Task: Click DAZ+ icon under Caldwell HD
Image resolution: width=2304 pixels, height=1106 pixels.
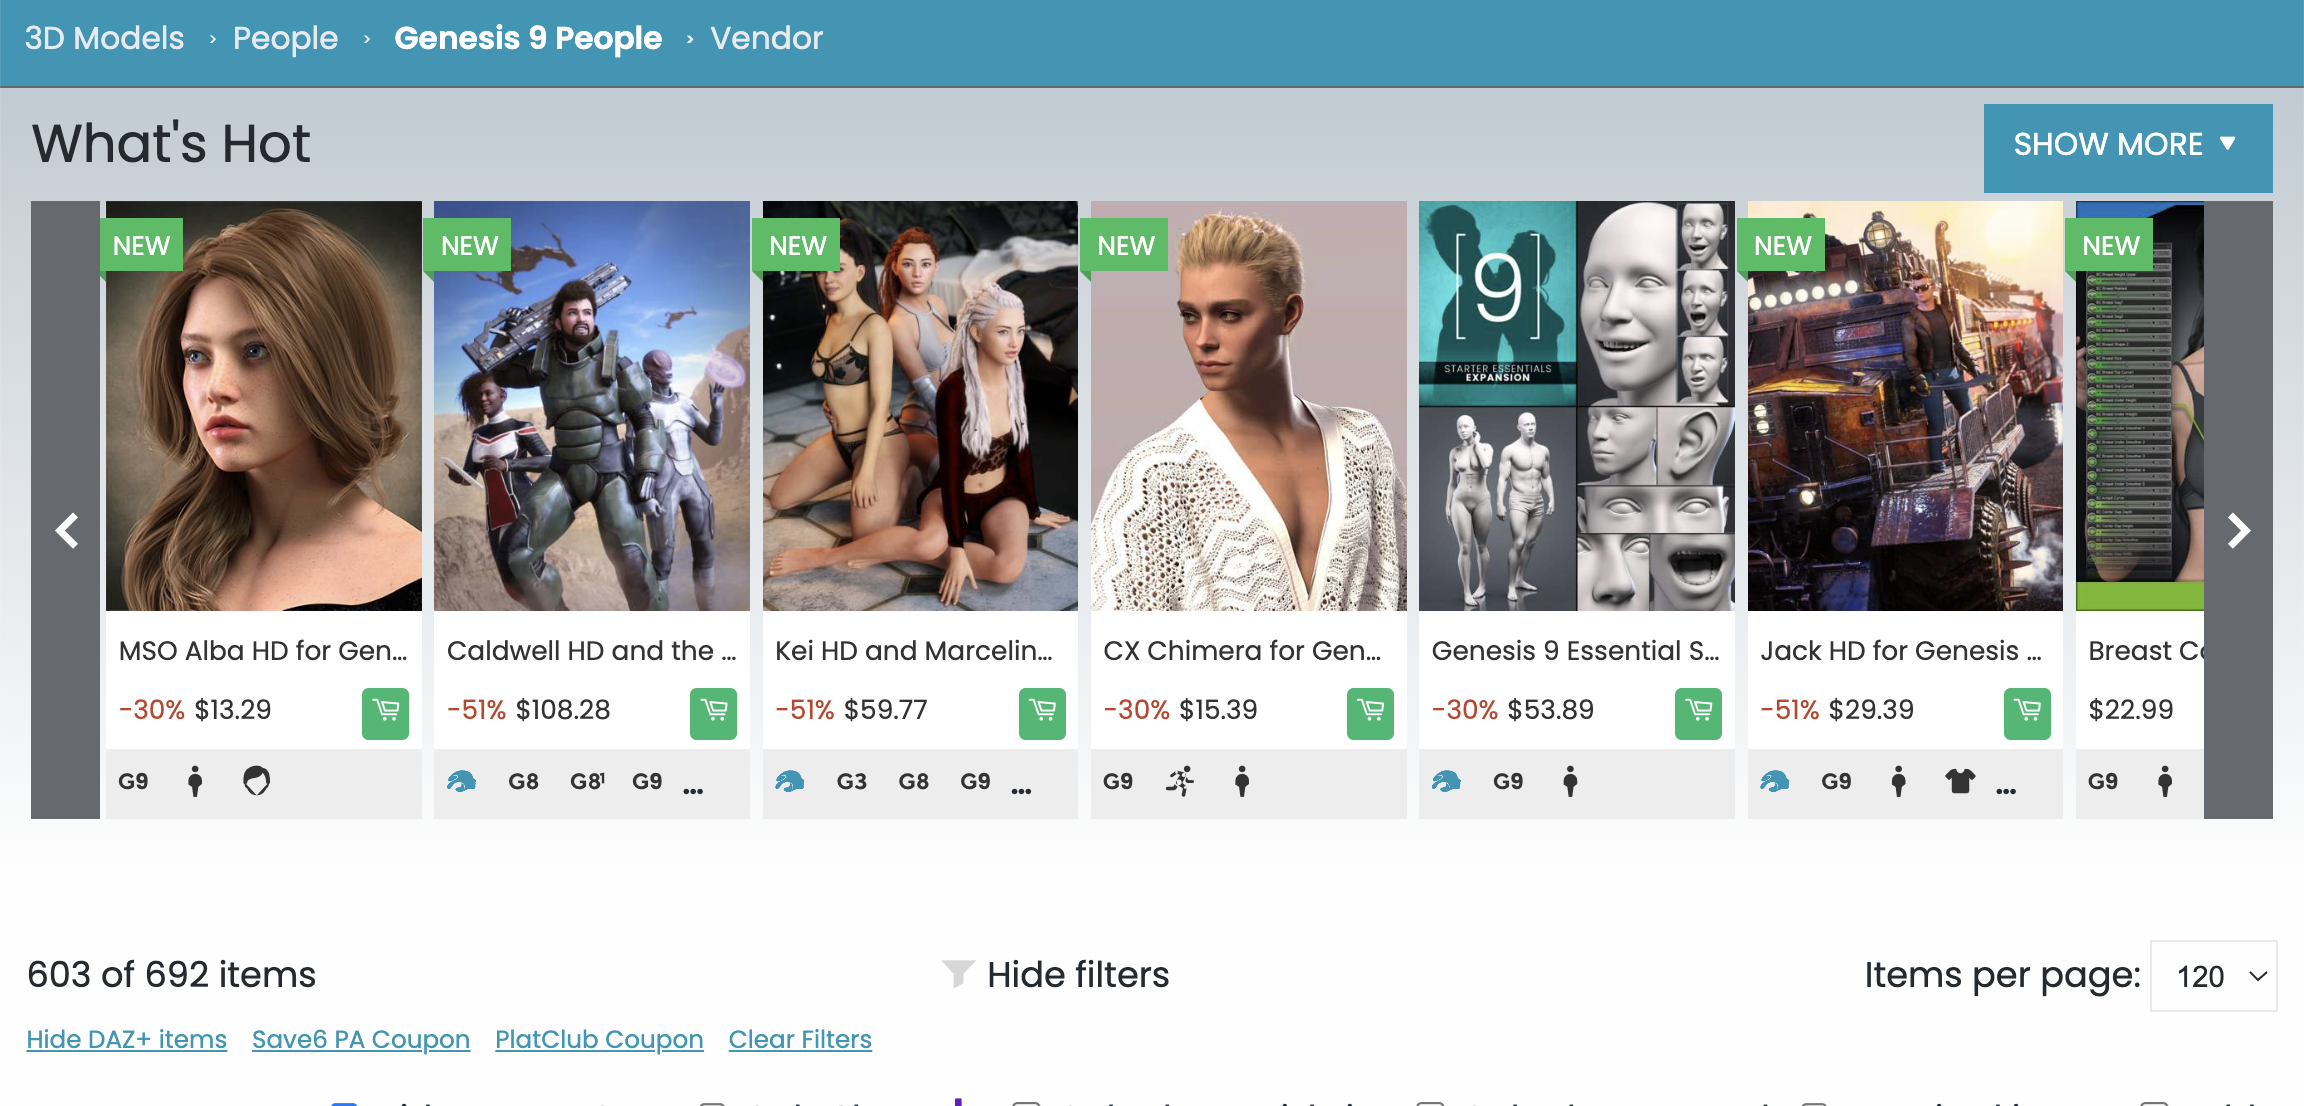Action: coord(461,781)
